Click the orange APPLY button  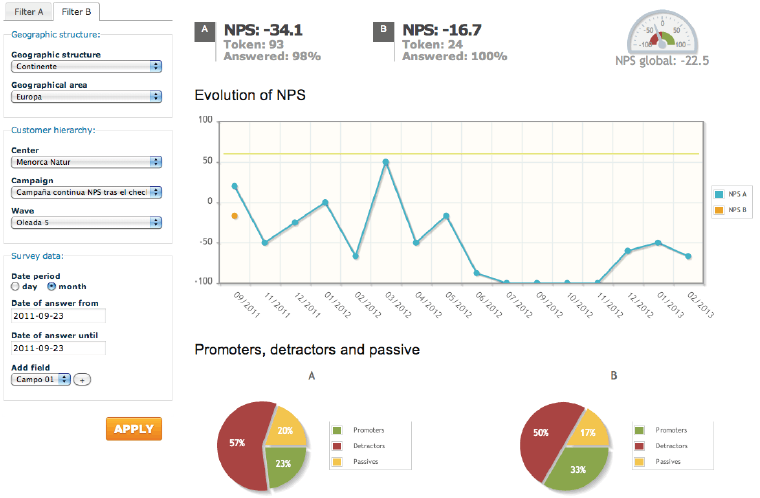(x=134, y=429)
